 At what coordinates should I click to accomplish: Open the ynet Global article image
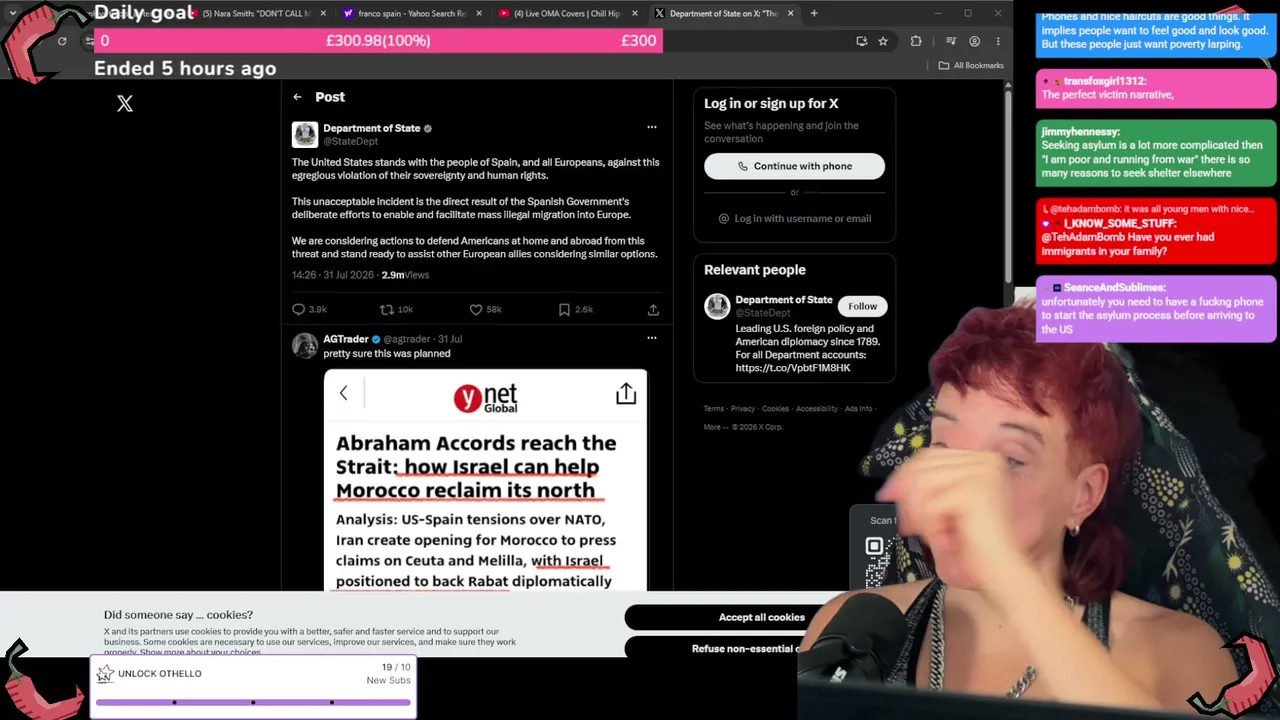485,480
